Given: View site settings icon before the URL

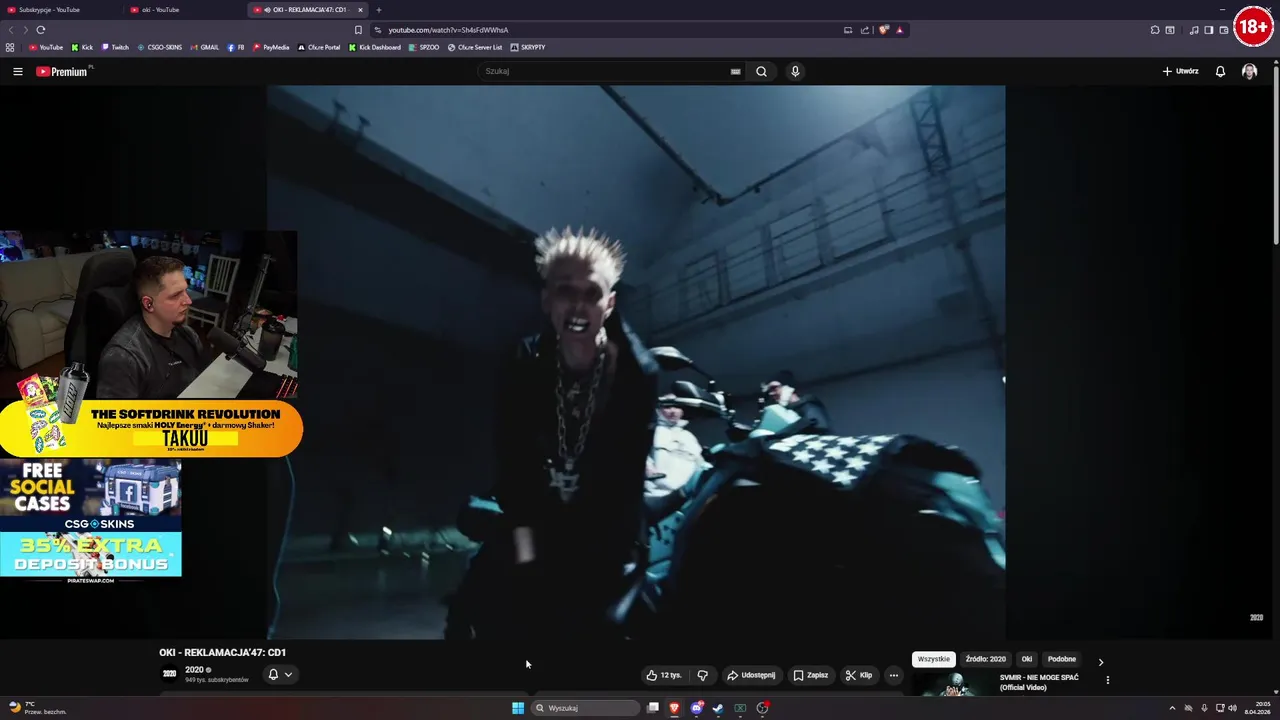Looking at the screenshot, I should click(x=377, y=30).
